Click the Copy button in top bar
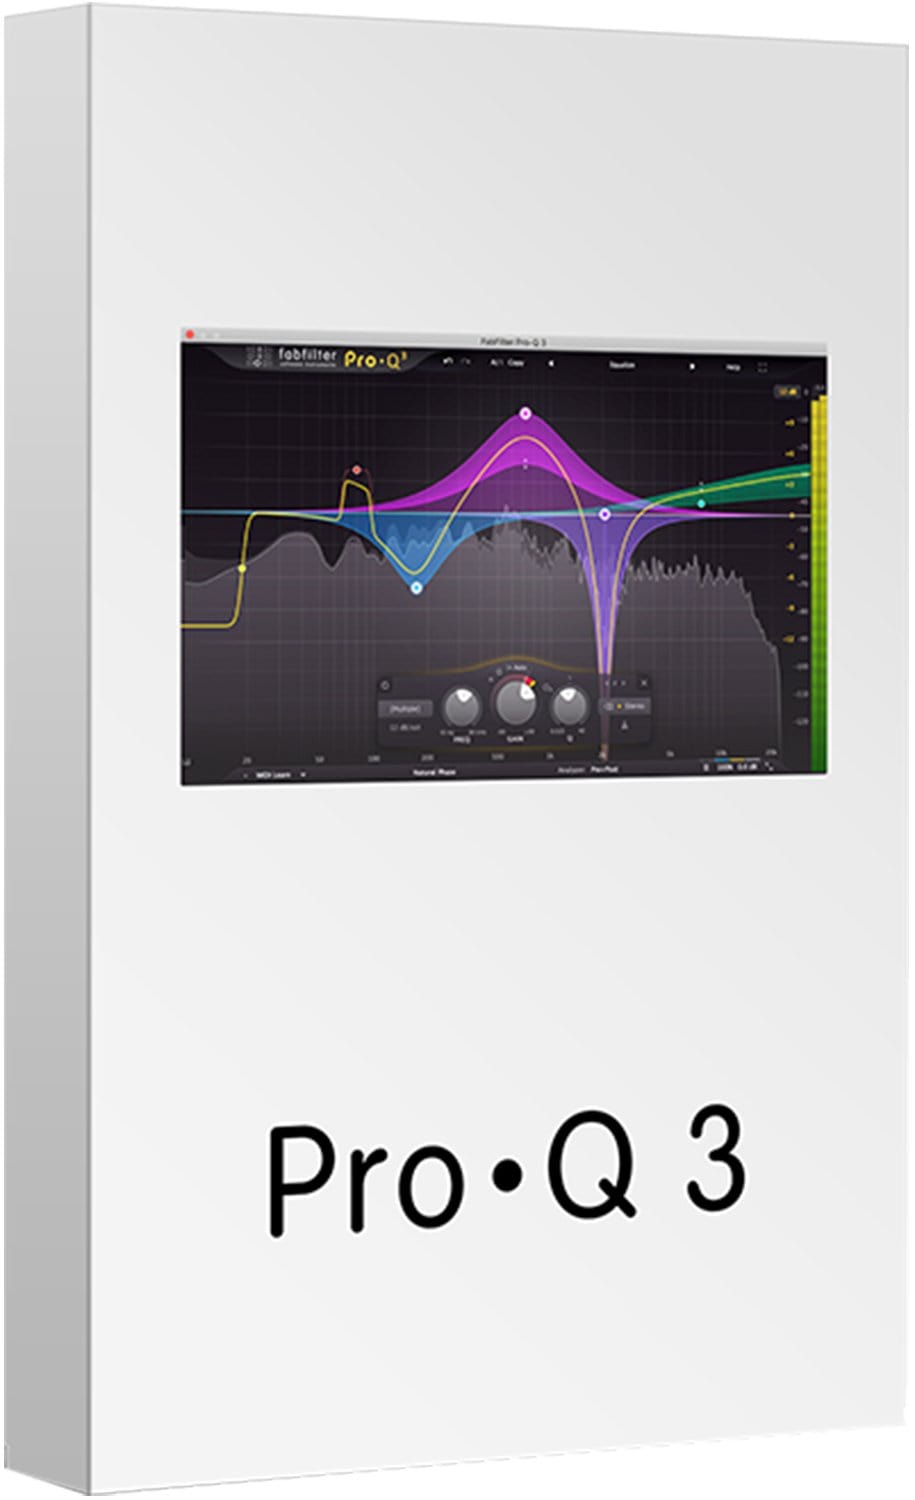Viewport: 915px width, 1500px height. tap(516, 363)
